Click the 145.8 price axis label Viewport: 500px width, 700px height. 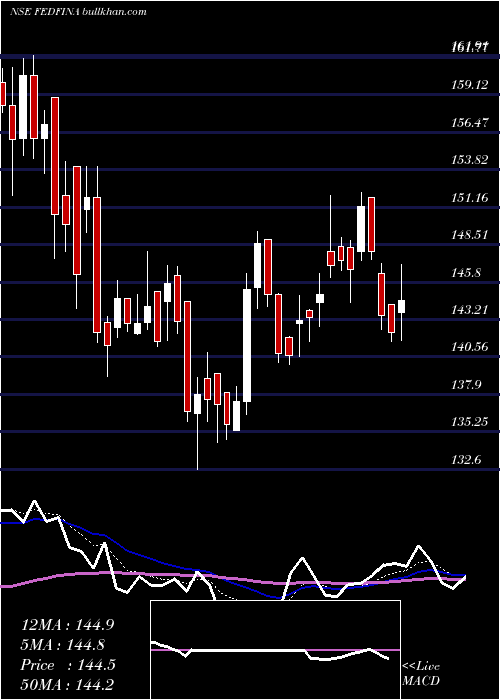(x=467, y=272)
